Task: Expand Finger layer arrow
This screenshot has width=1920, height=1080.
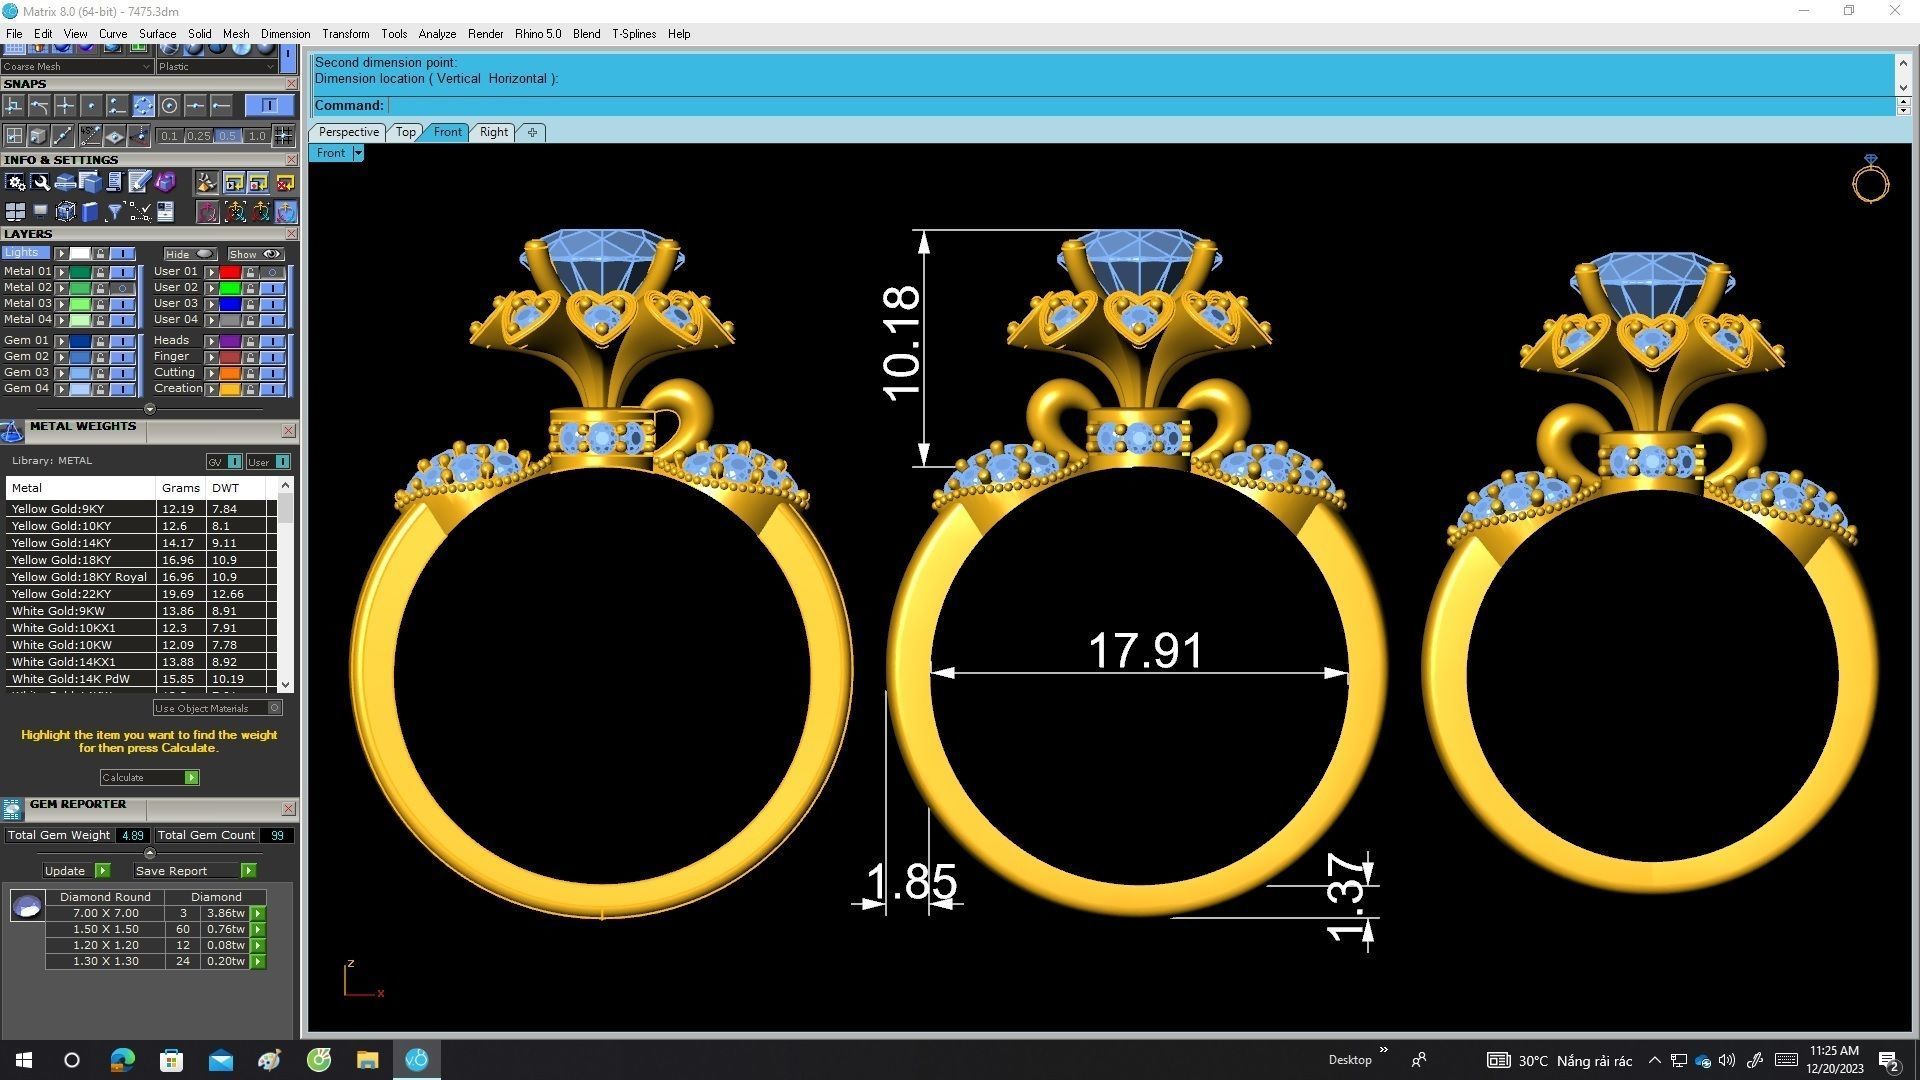Action: (x=211, y=357)
